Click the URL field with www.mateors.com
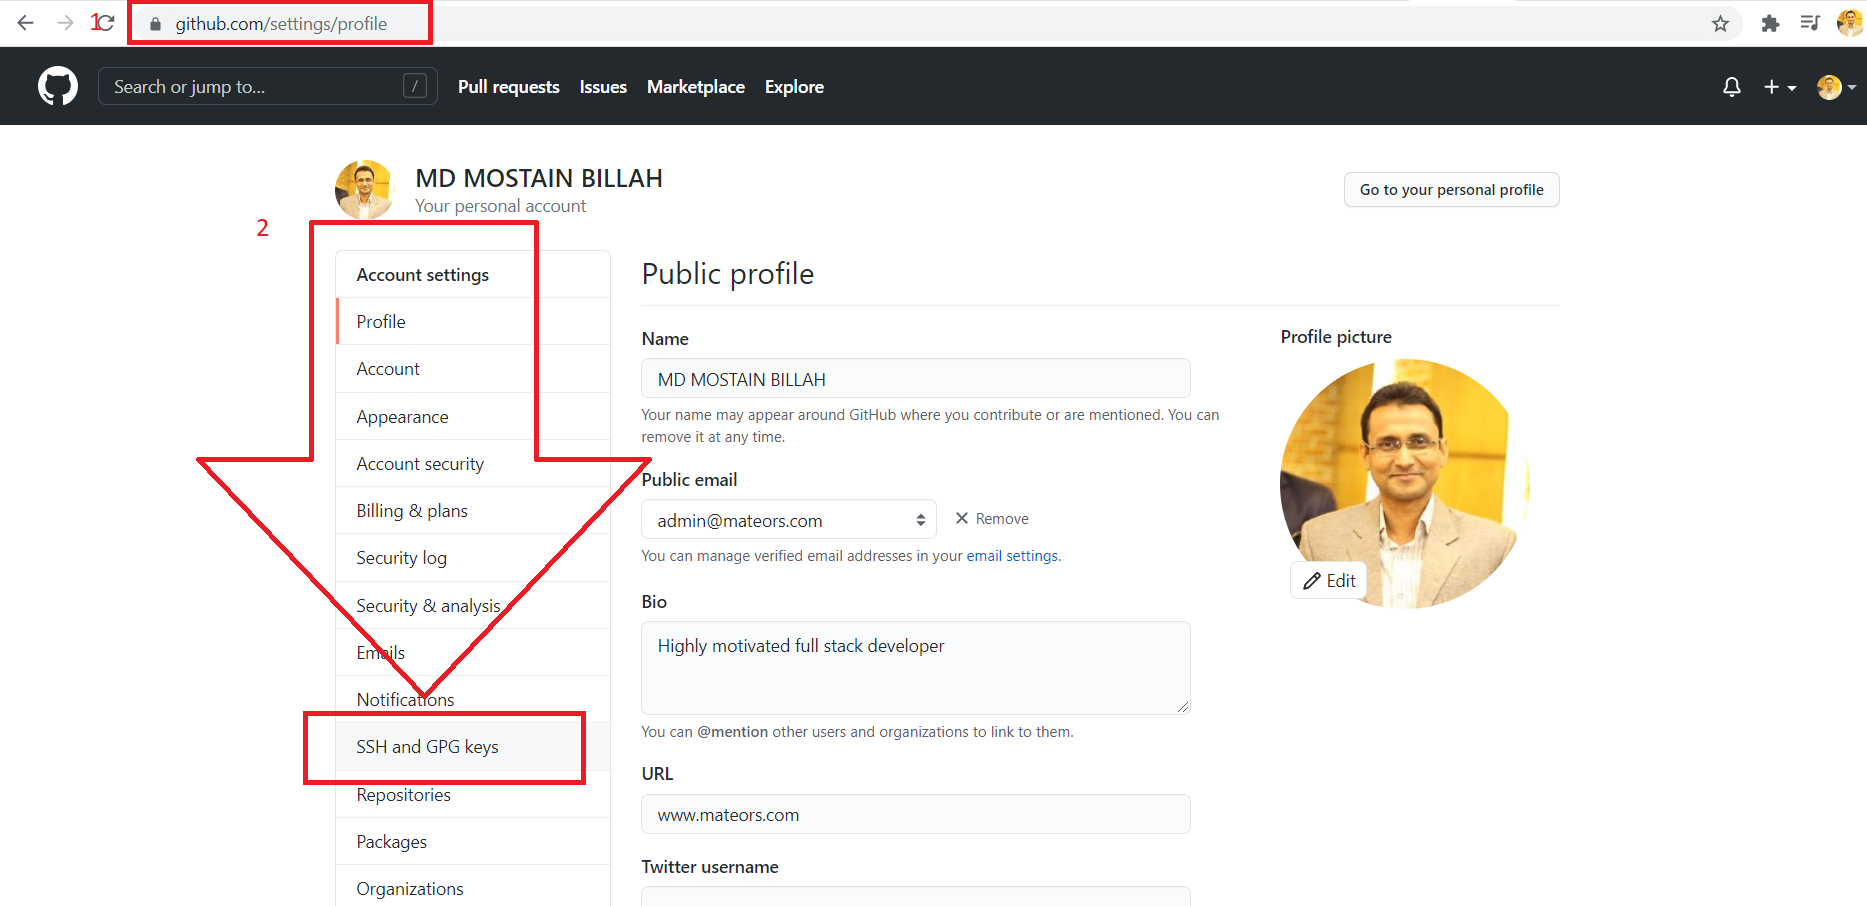Screen dimensions: 1867x906 click(x=915, y=814)
